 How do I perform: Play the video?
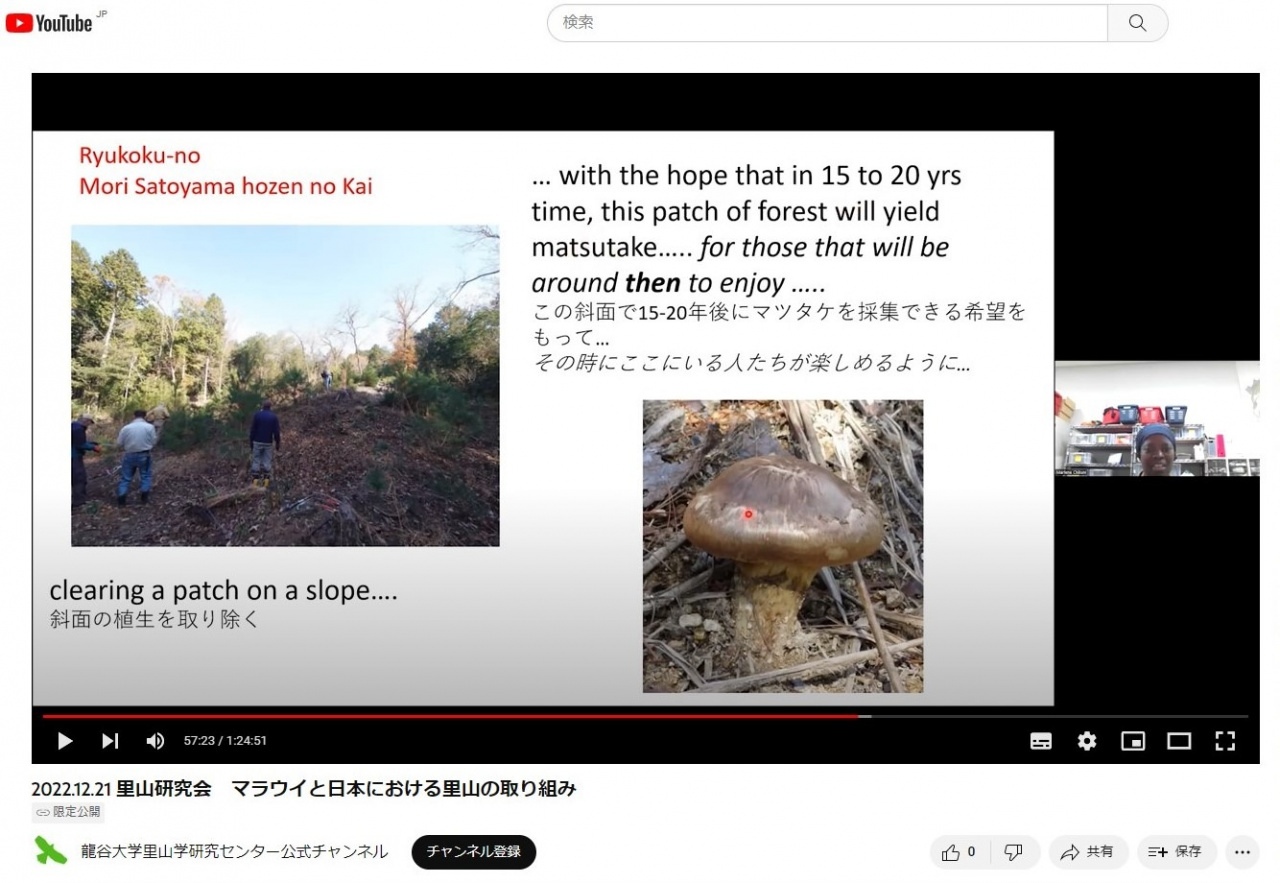tap(65, 741)
